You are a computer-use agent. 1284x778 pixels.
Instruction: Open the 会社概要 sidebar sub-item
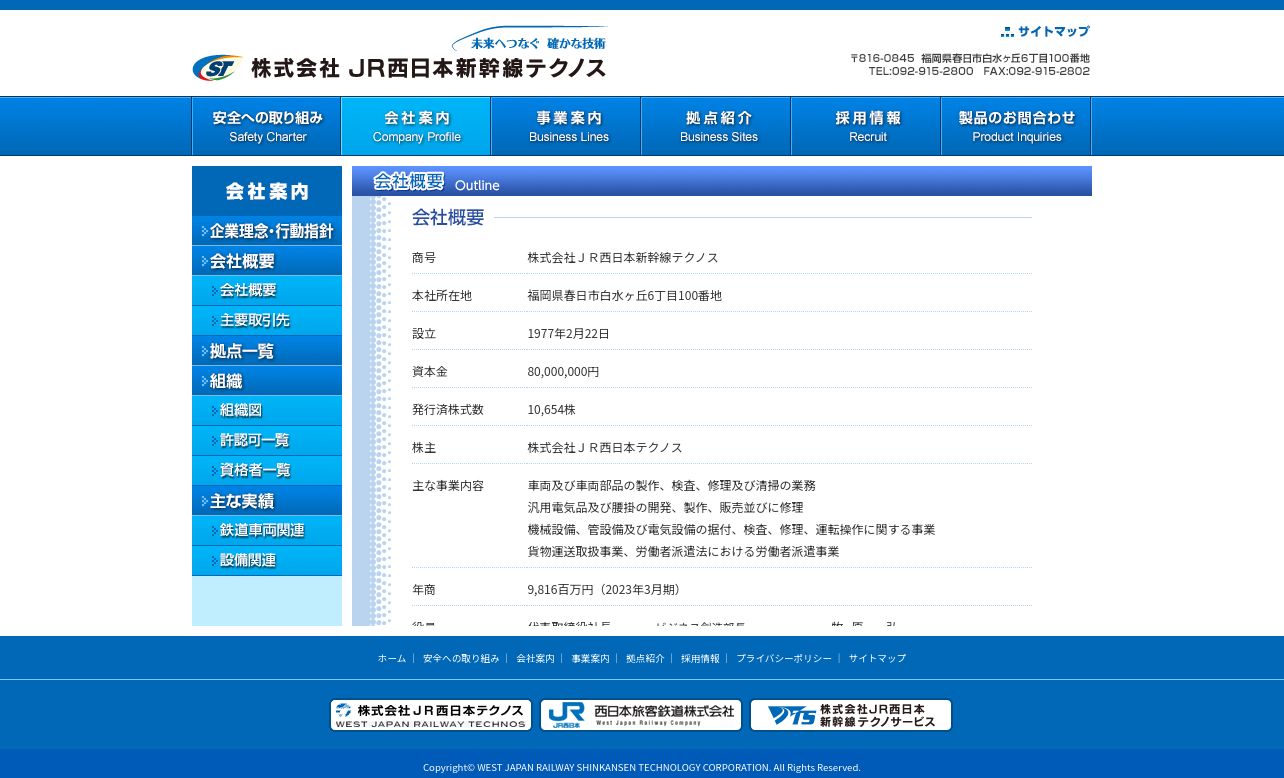267,291
